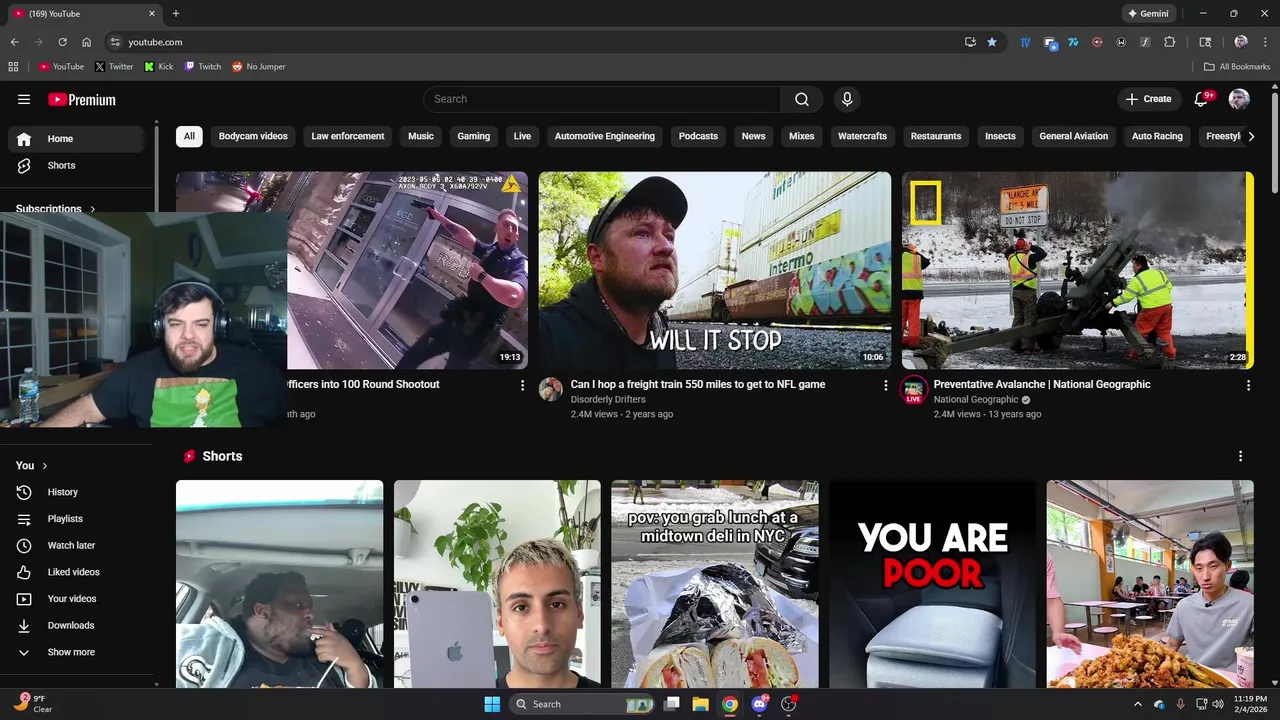This screenshot has width=1280, height=720.
Task: Open Liked videos list
Action: tap(76, 572)
